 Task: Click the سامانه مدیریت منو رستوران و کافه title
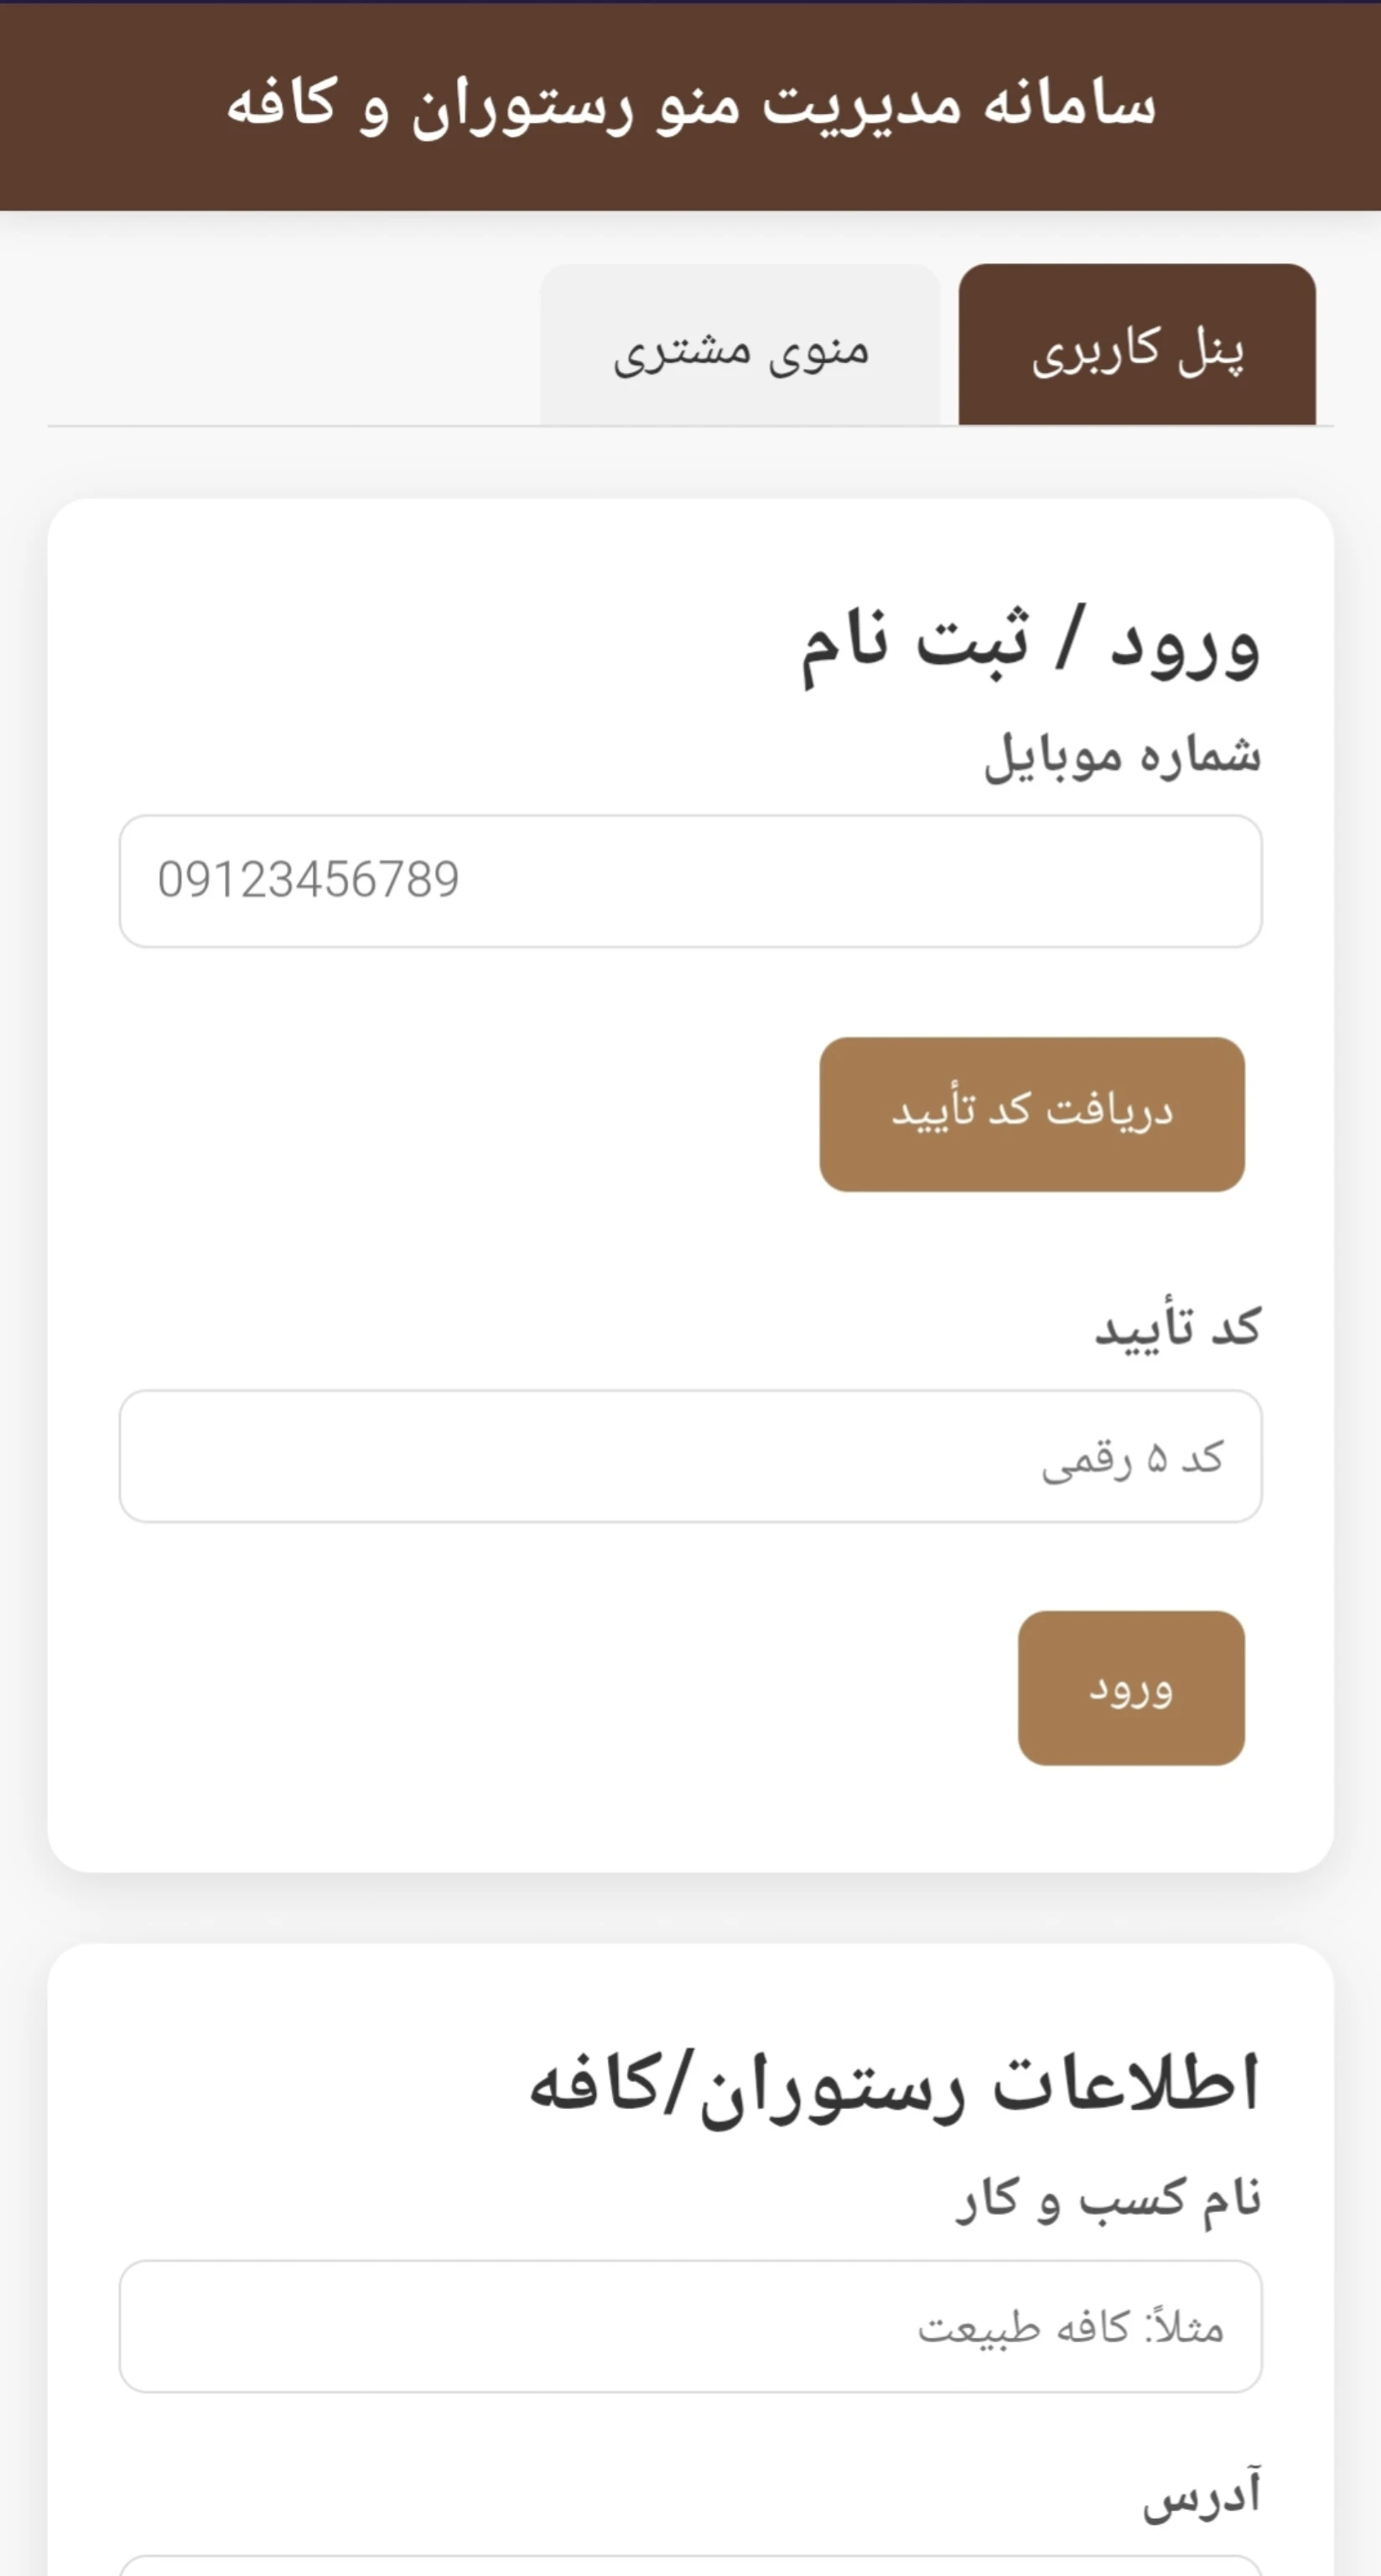(x=690, y=104)
